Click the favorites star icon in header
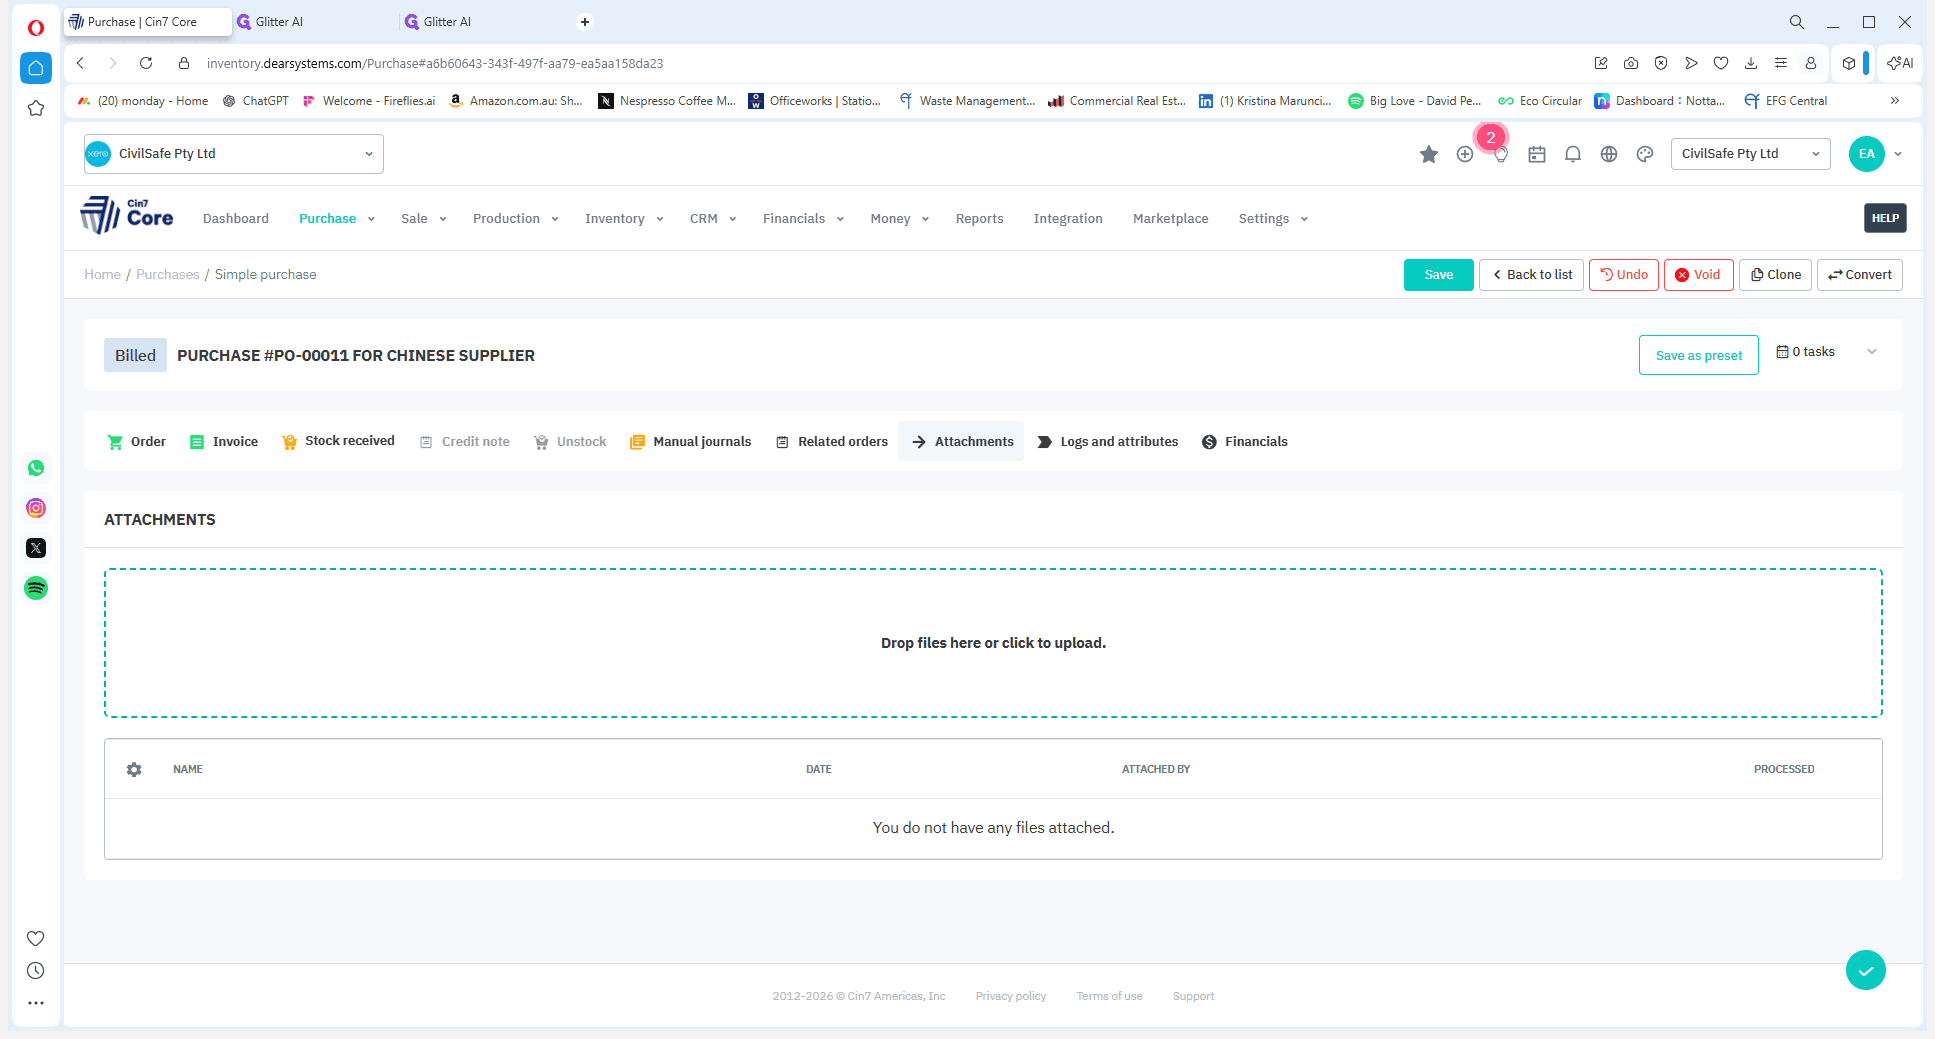The height and width of the screenshot is (1039, 1935). pos(1428,154)
